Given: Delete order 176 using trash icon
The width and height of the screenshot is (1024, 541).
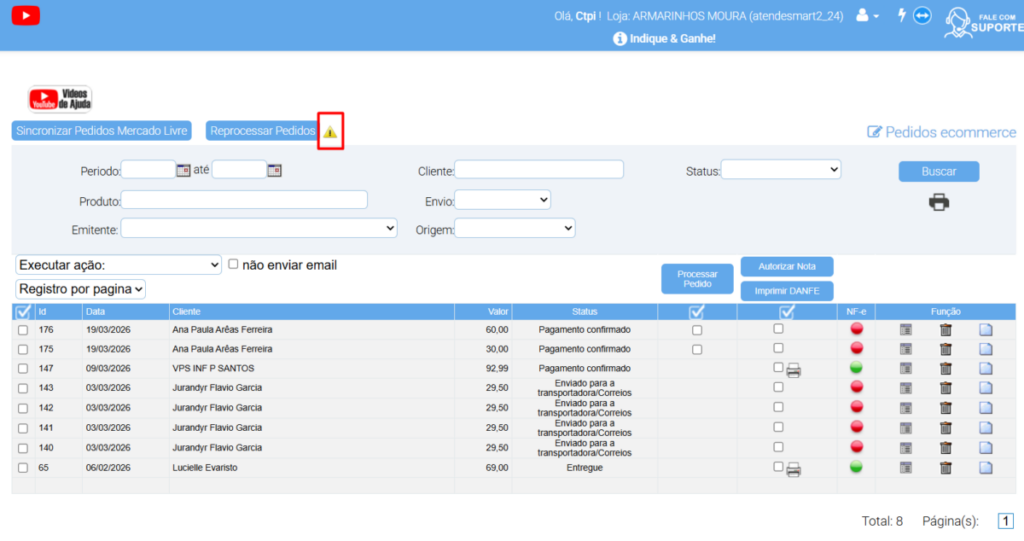Looking at the screenshot, I should click(x=945, y=330).
